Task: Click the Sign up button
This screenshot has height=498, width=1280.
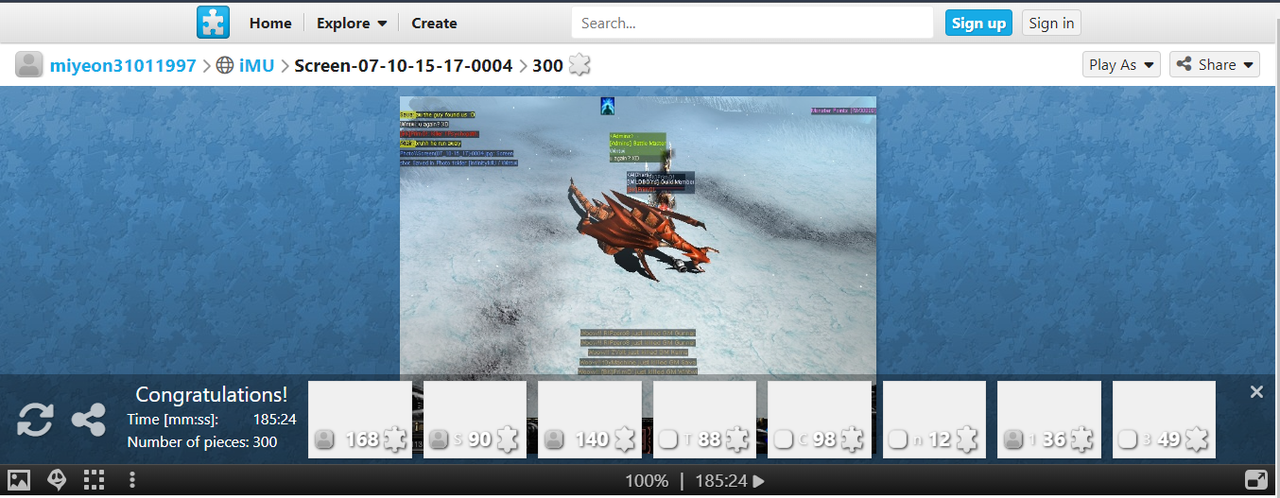Action: coord(978,23)
